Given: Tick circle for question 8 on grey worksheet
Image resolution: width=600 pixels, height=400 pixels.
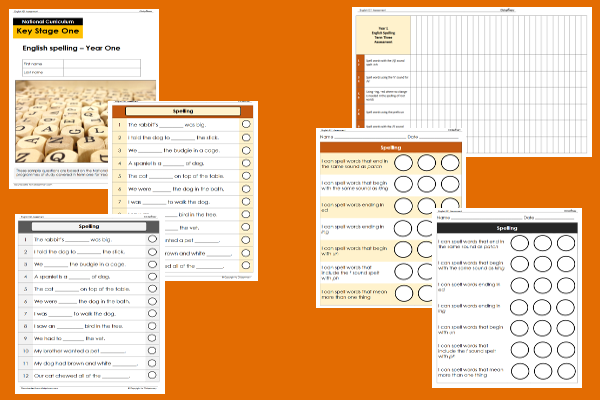Looking at the screenshot, I should point(152,326).
